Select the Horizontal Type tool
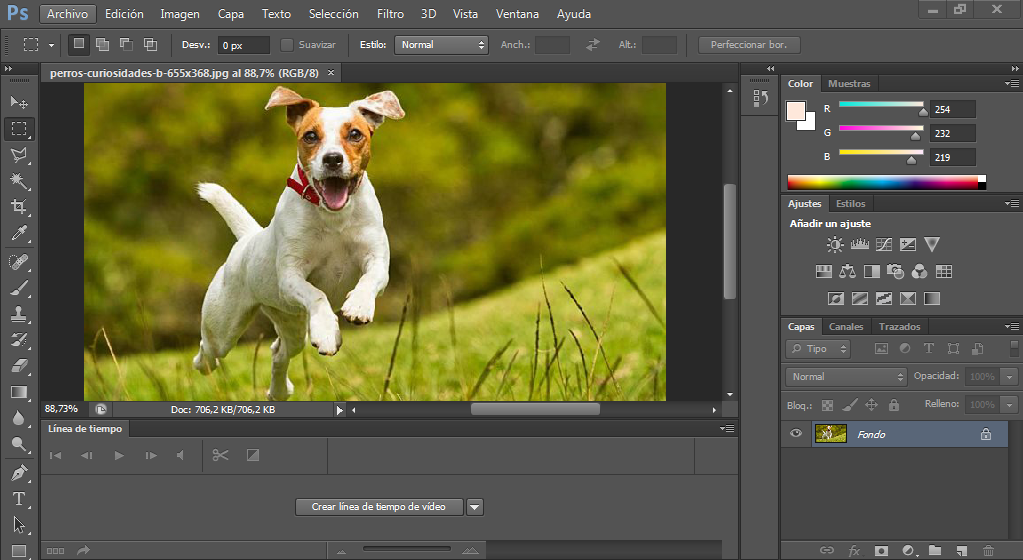This screenshot has width=1023, height=560. click(x=19, y=499)
